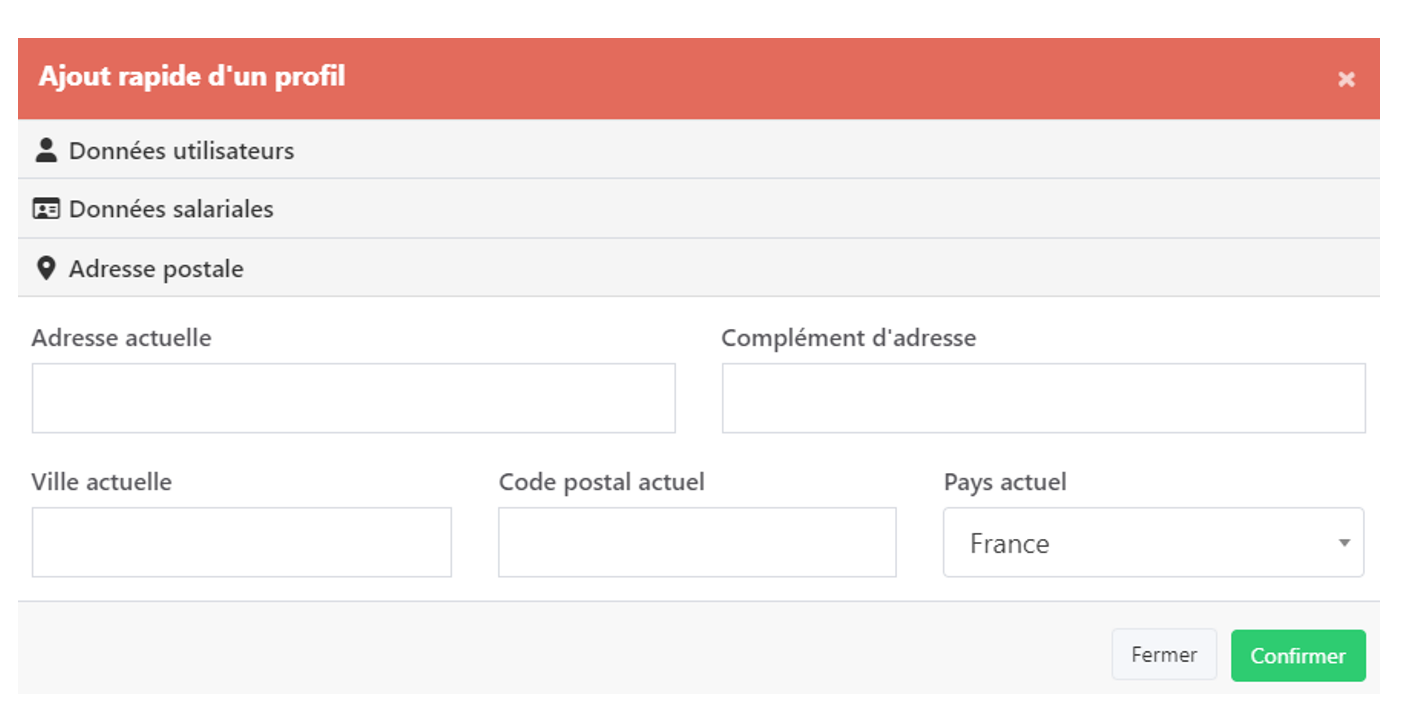Viewport: 1416px width, 702px height.
Task: Close the dialog with the X icon
Action: point(1346,79)
